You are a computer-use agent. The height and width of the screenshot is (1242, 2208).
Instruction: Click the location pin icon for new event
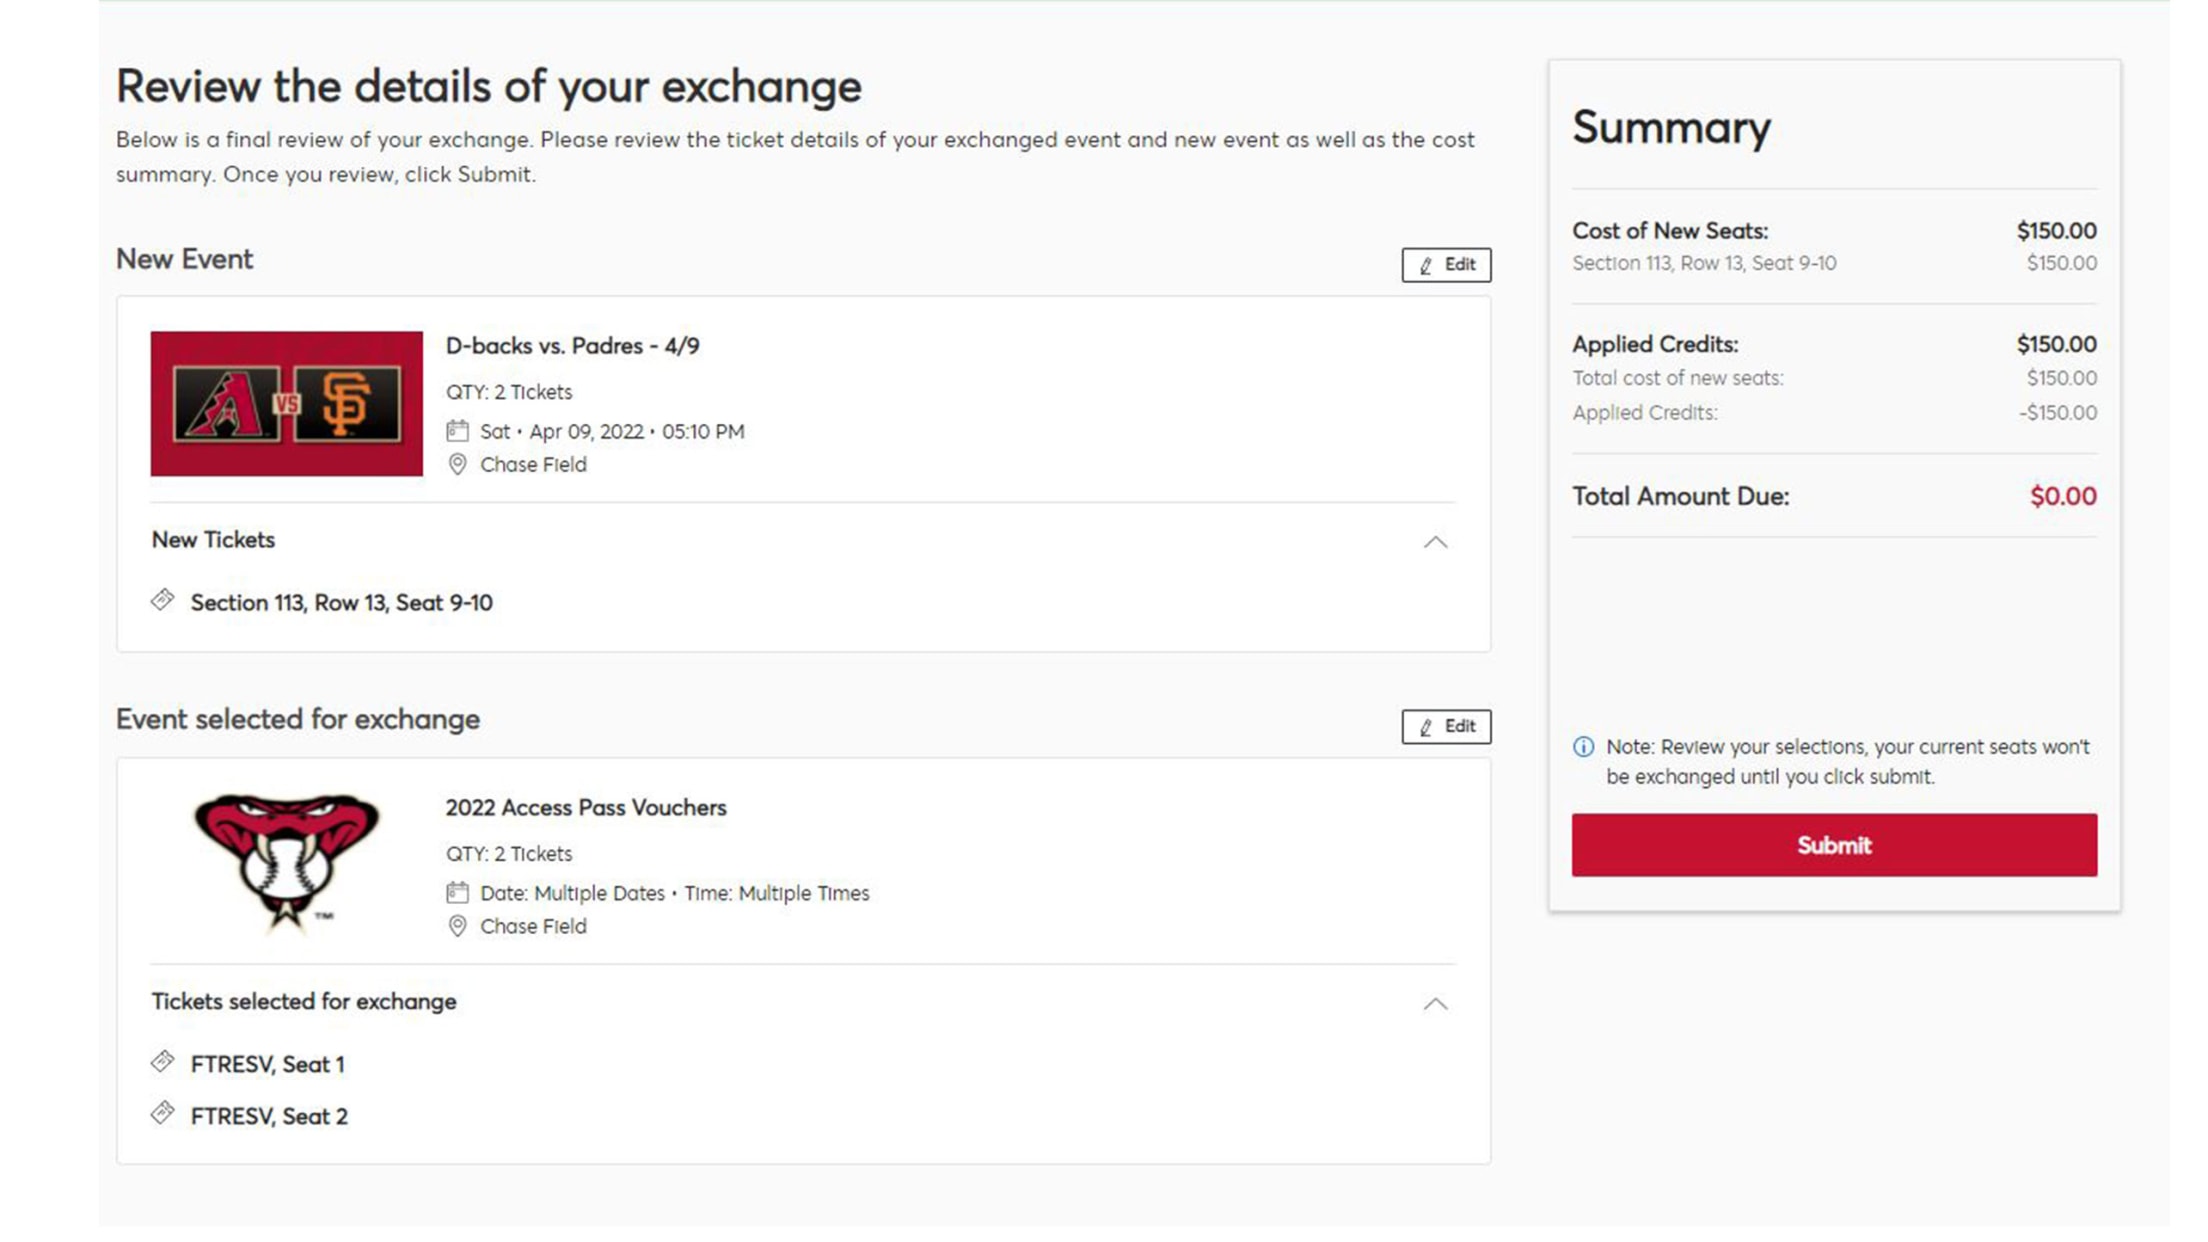click(457, 464)
